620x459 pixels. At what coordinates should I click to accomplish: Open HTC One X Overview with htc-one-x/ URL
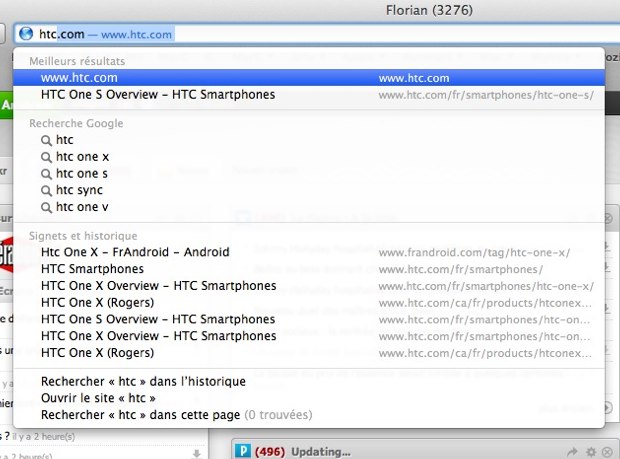(x=309, y=285)
